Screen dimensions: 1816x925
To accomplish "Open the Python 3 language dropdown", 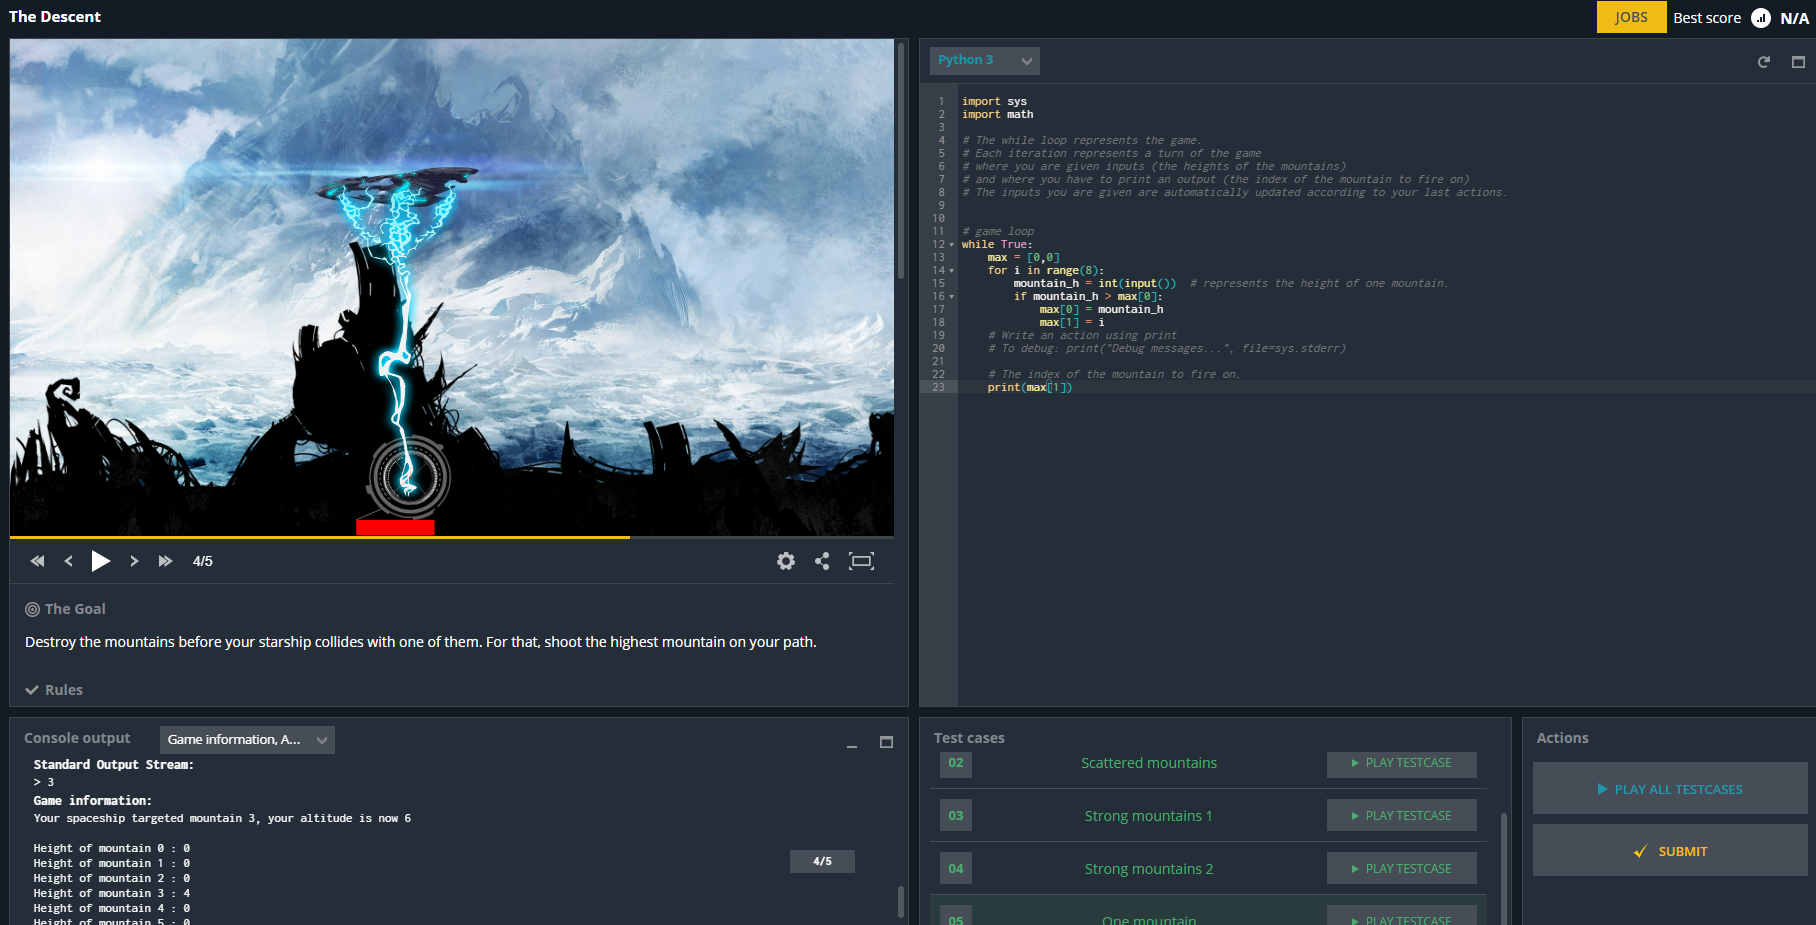I will pos(984,60).
